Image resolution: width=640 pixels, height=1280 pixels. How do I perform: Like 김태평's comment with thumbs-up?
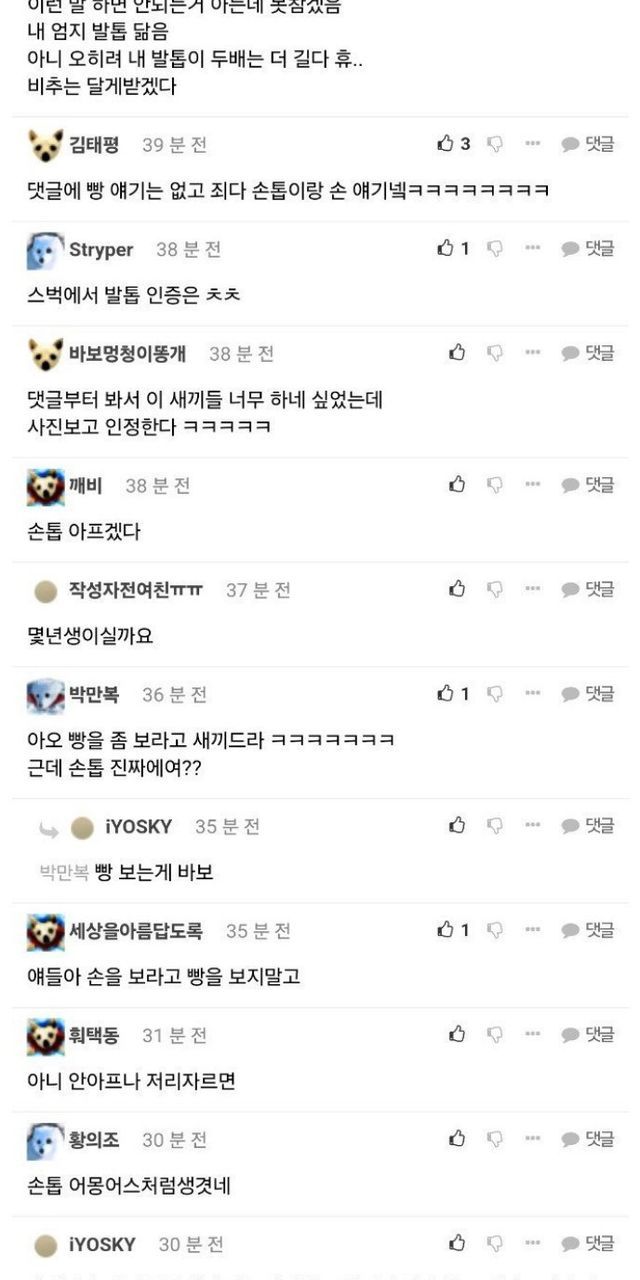pos(446,144)
